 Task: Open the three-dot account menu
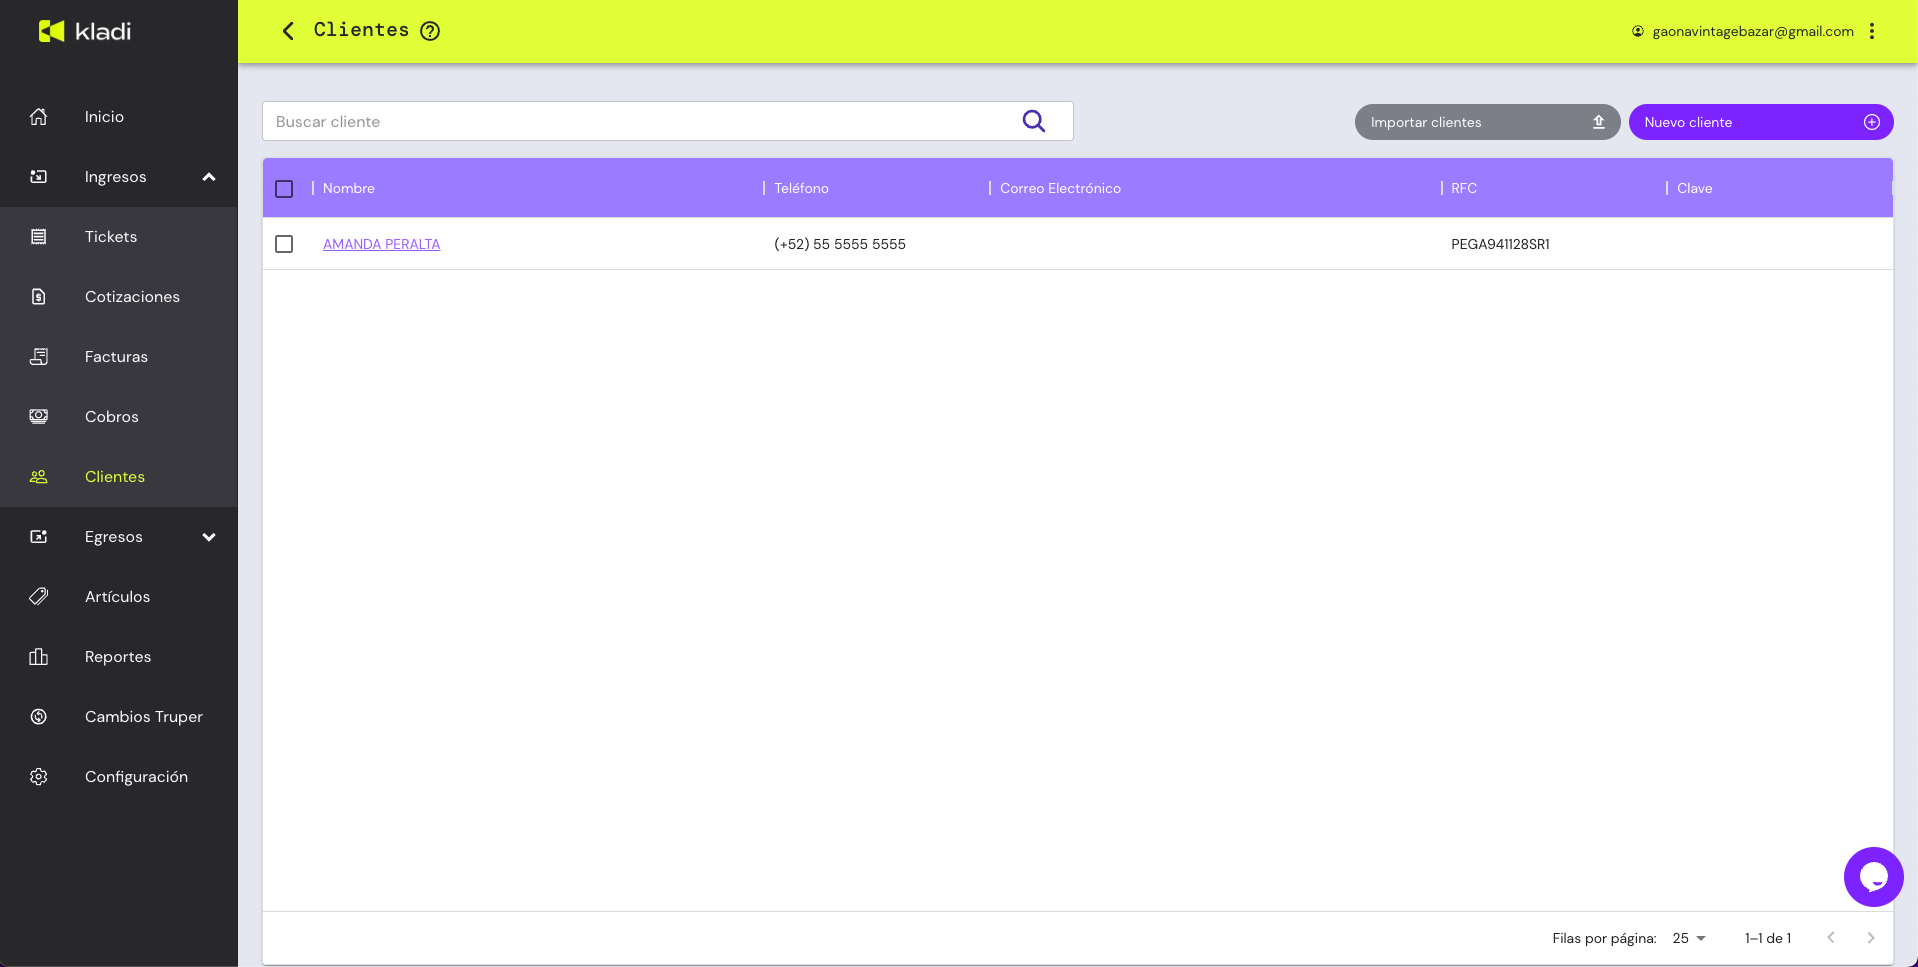(1872, 31)
